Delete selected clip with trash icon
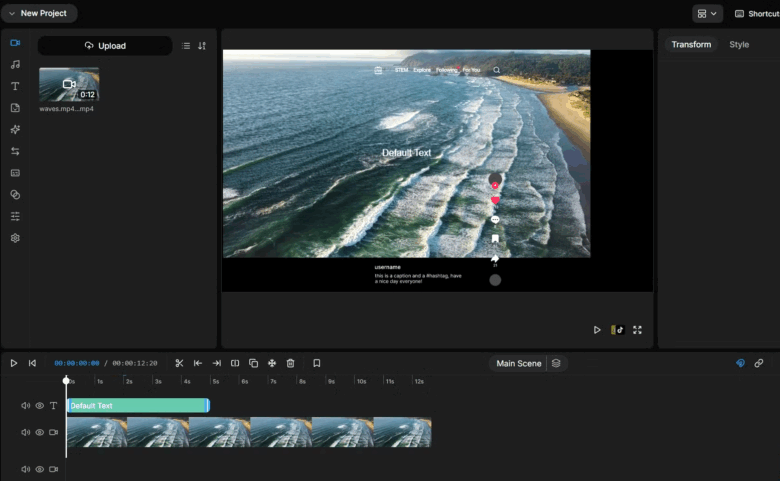The image size is (780, 481). [x=290, y=363]
